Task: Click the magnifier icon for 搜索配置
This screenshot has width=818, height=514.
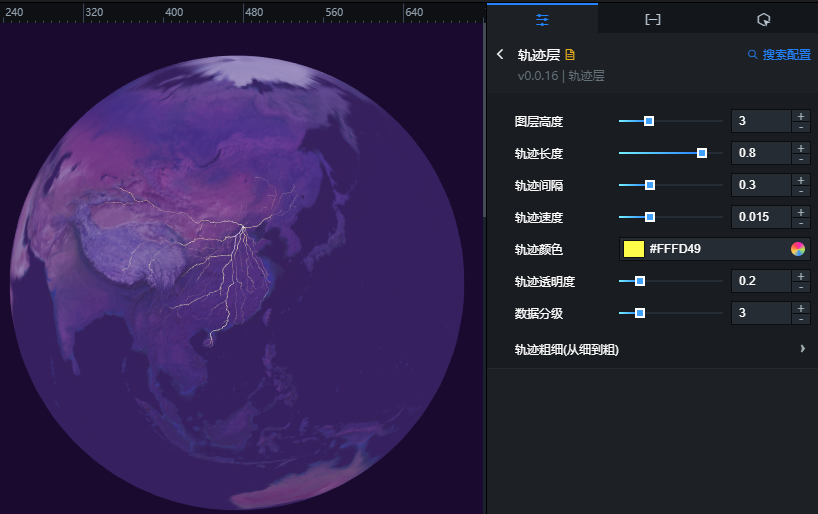Action: pyautogui.click(x=752, y=54)
